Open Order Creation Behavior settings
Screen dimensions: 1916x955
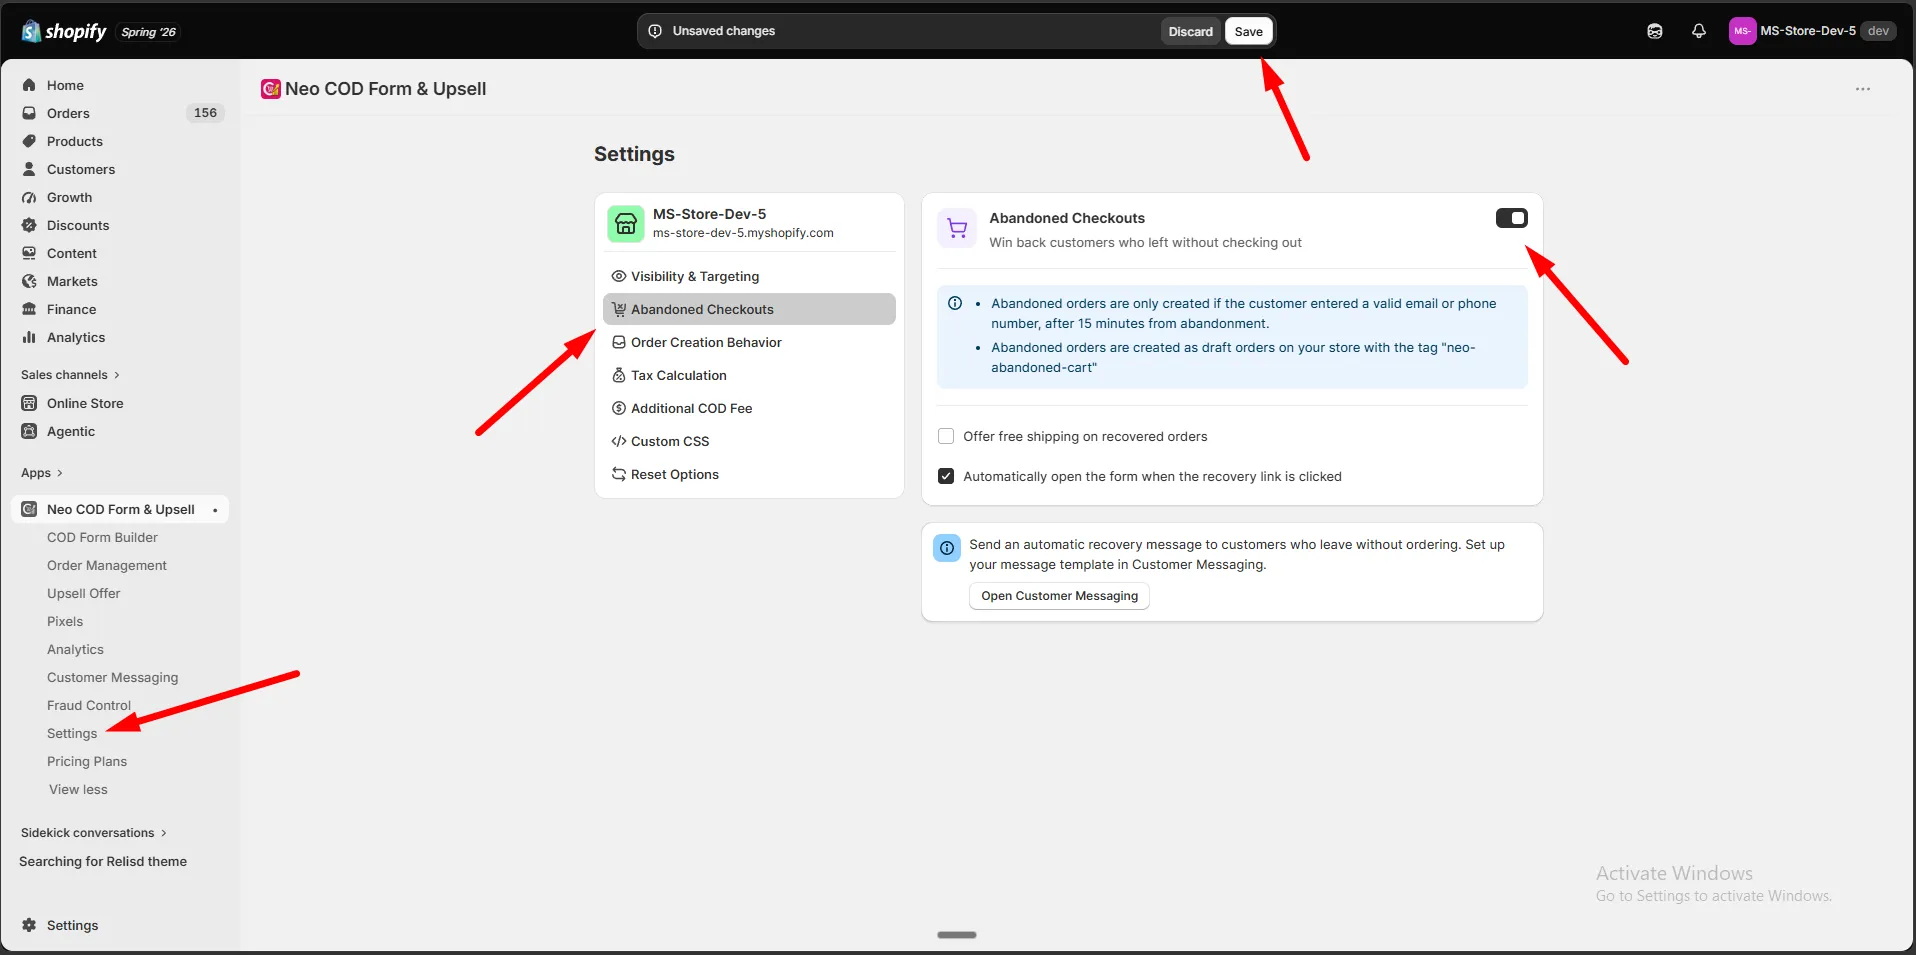pos(749,342)
